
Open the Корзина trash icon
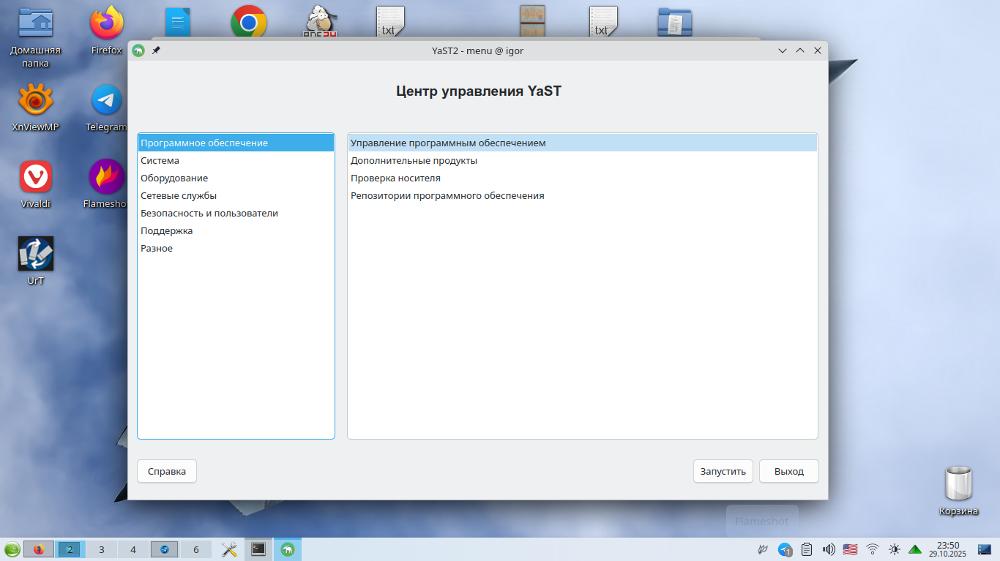pyautogui.click(x=958, y=491)
